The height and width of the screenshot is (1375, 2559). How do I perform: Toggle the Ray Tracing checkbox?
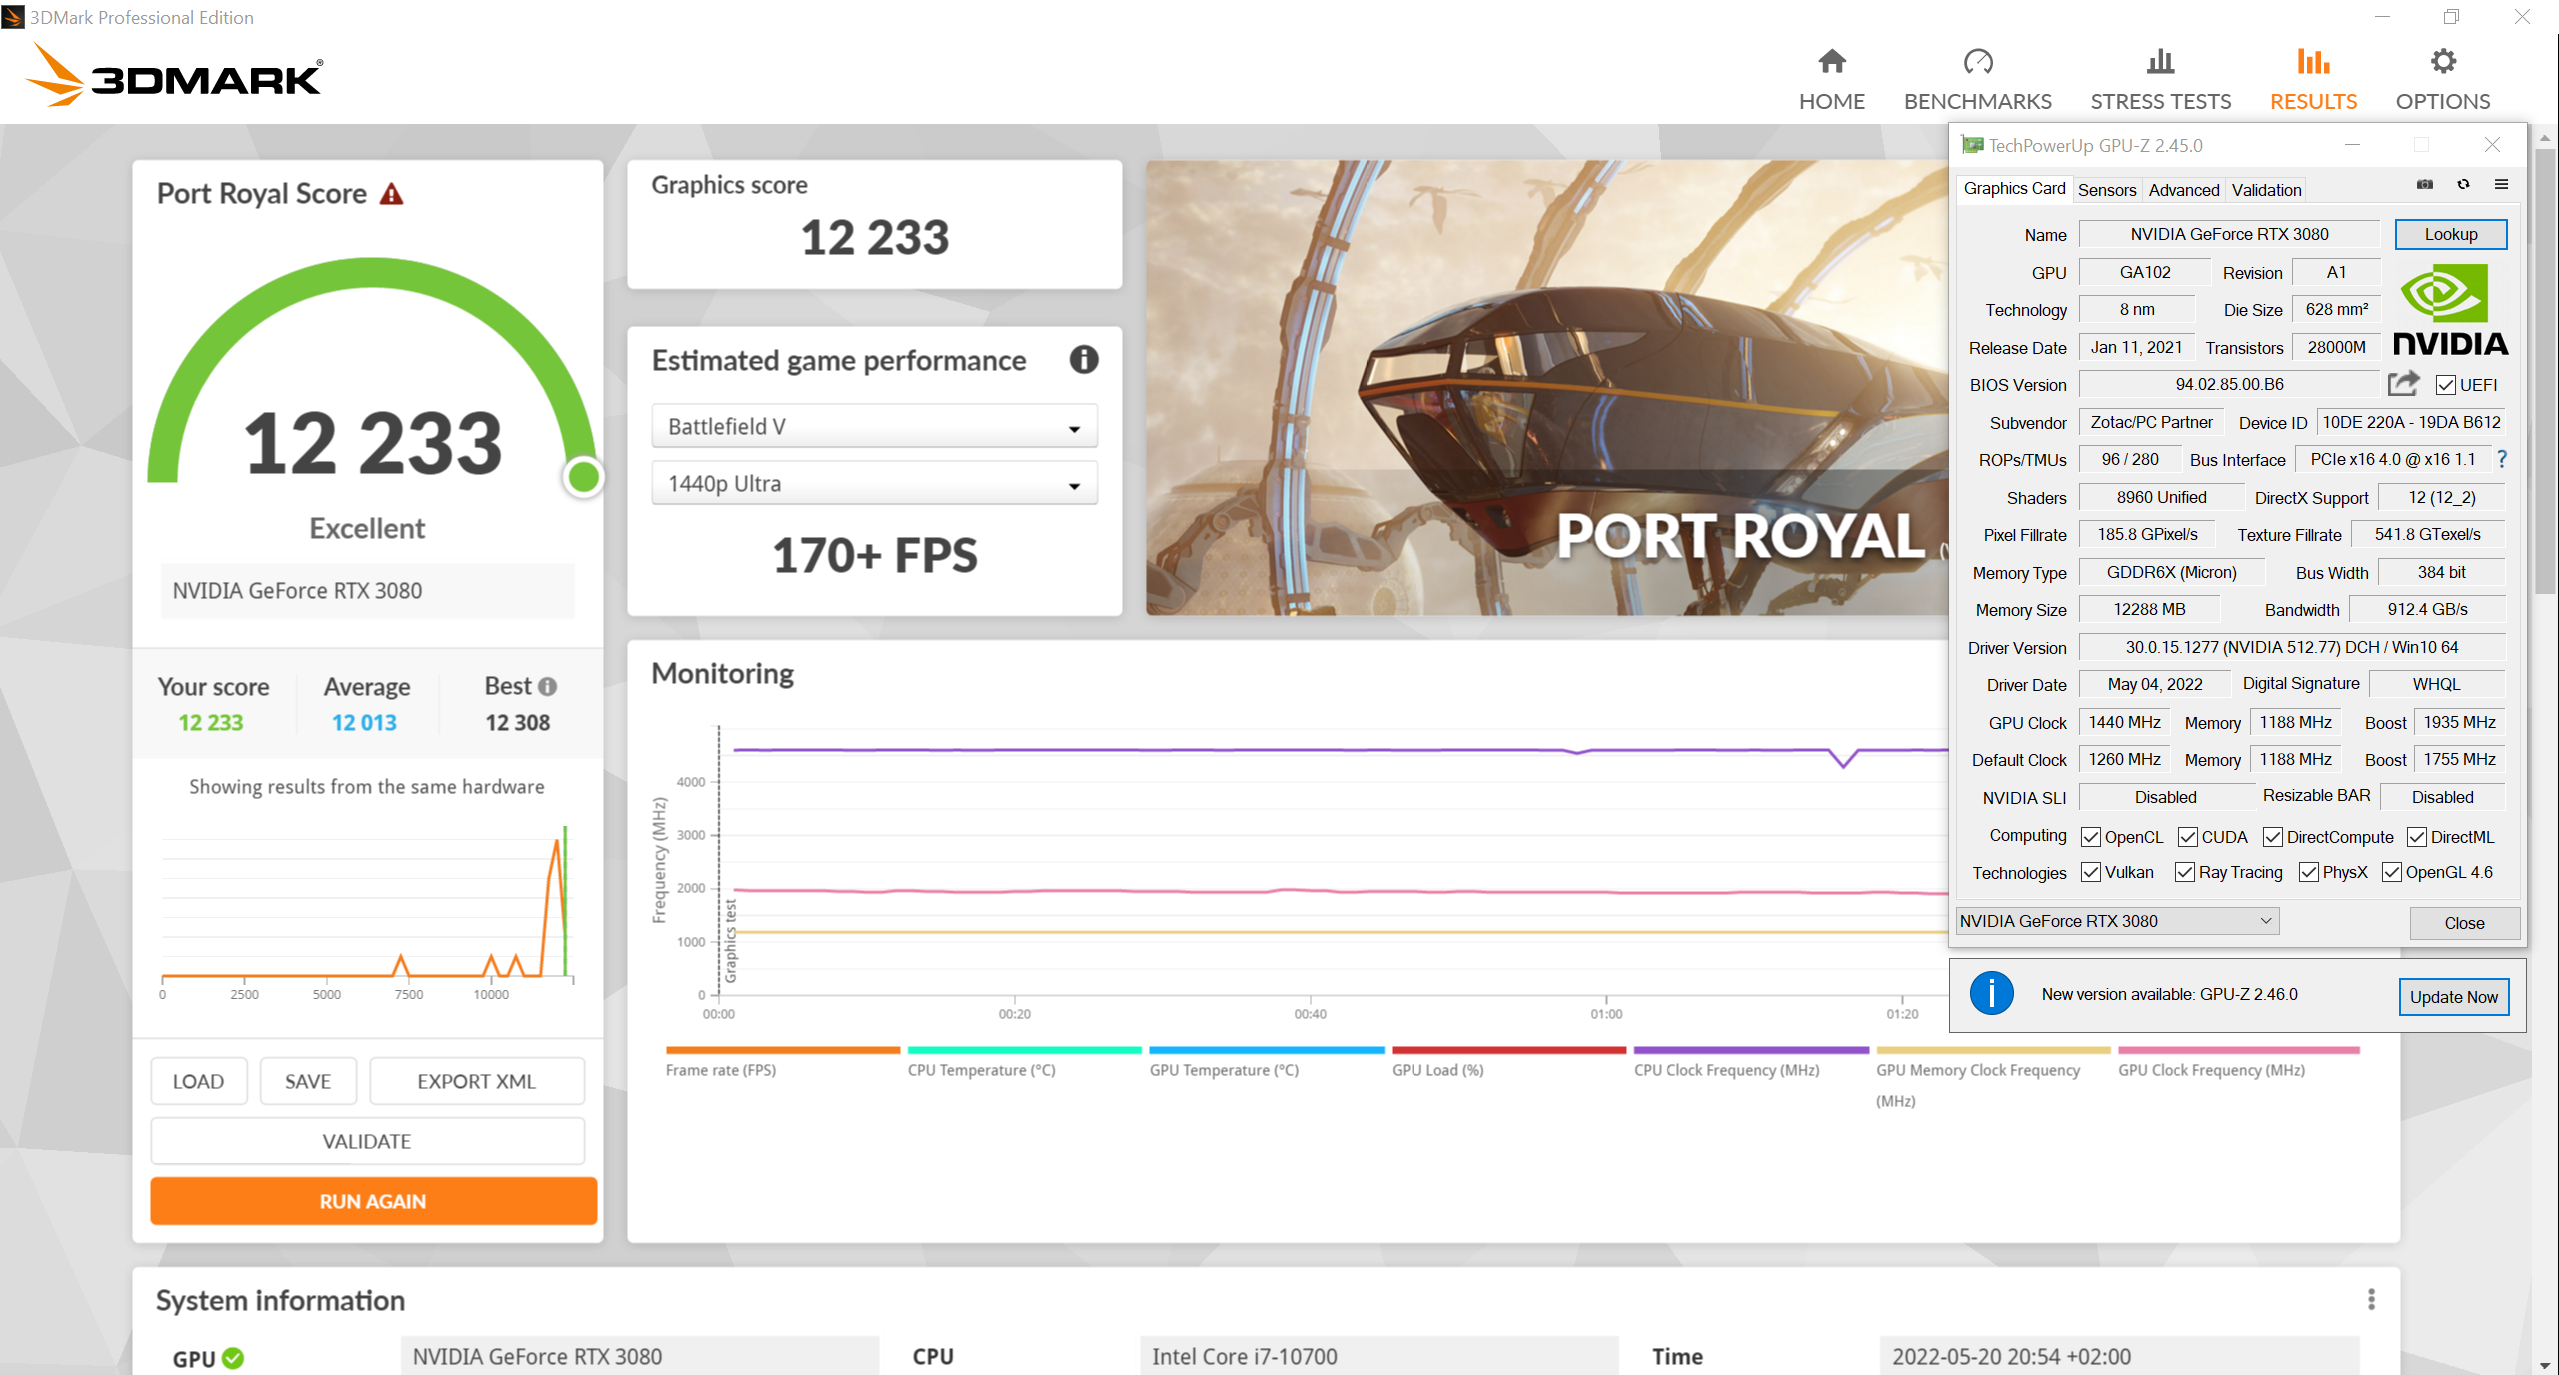point(2184,872)
